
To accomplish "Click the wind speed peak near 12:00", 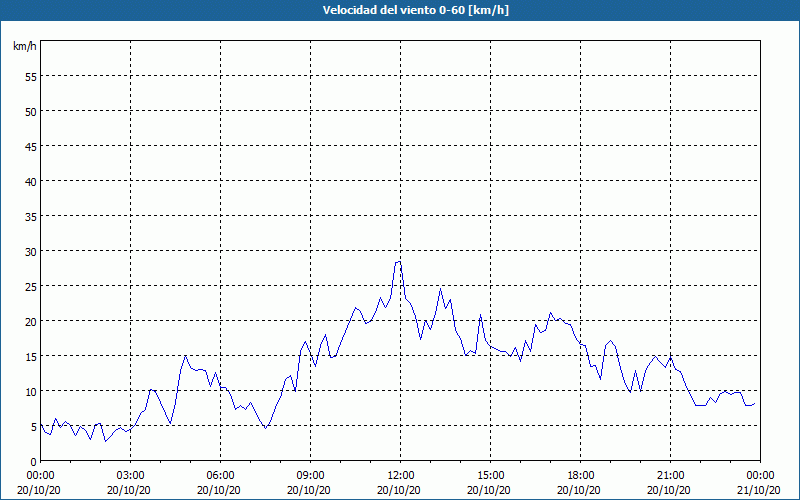I will click(398, 262).
